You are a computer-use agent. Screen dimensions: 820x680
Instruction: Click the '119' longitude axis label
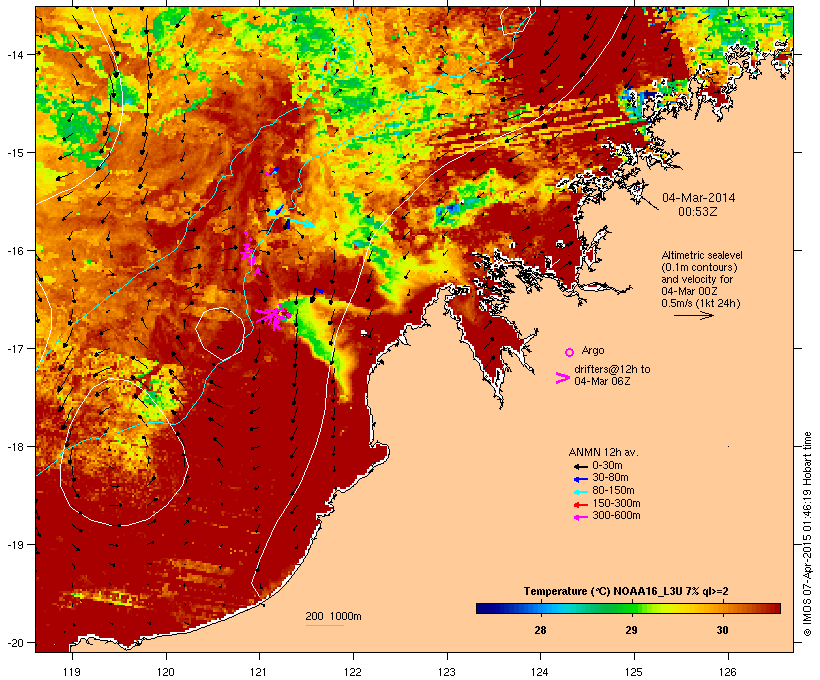[72, 672]
